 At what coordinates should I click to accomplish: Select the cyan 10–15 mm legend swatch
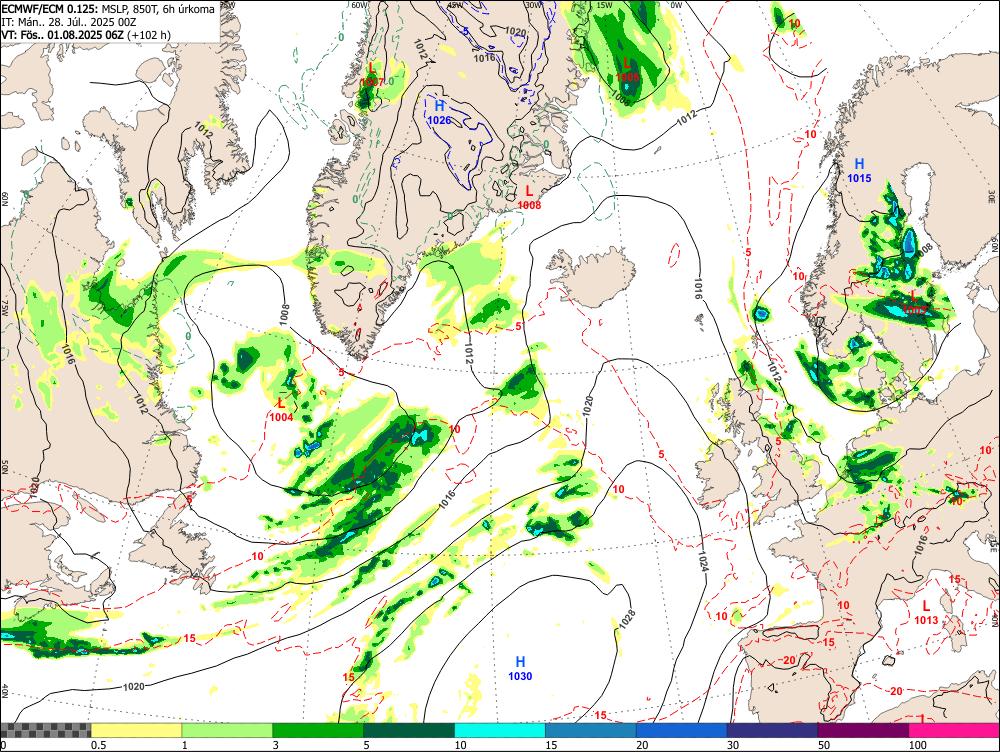pos(500,730)
